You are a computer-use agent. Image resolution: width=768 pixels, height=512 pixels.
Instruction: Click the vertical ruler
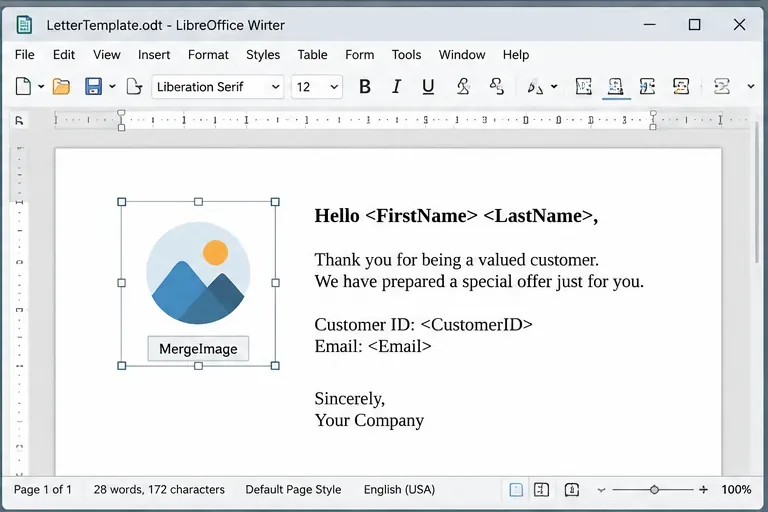click(20, 311)
